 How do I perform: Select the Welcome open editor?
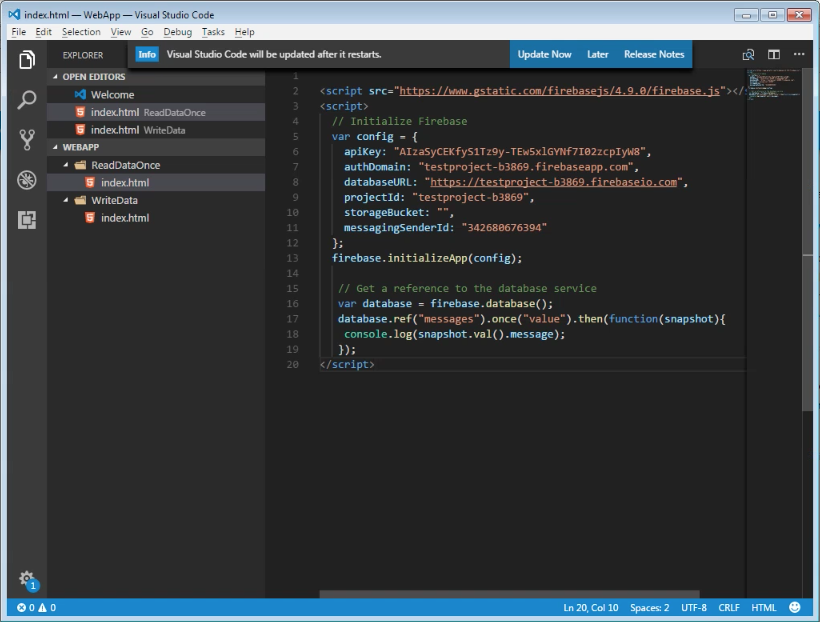156,95
